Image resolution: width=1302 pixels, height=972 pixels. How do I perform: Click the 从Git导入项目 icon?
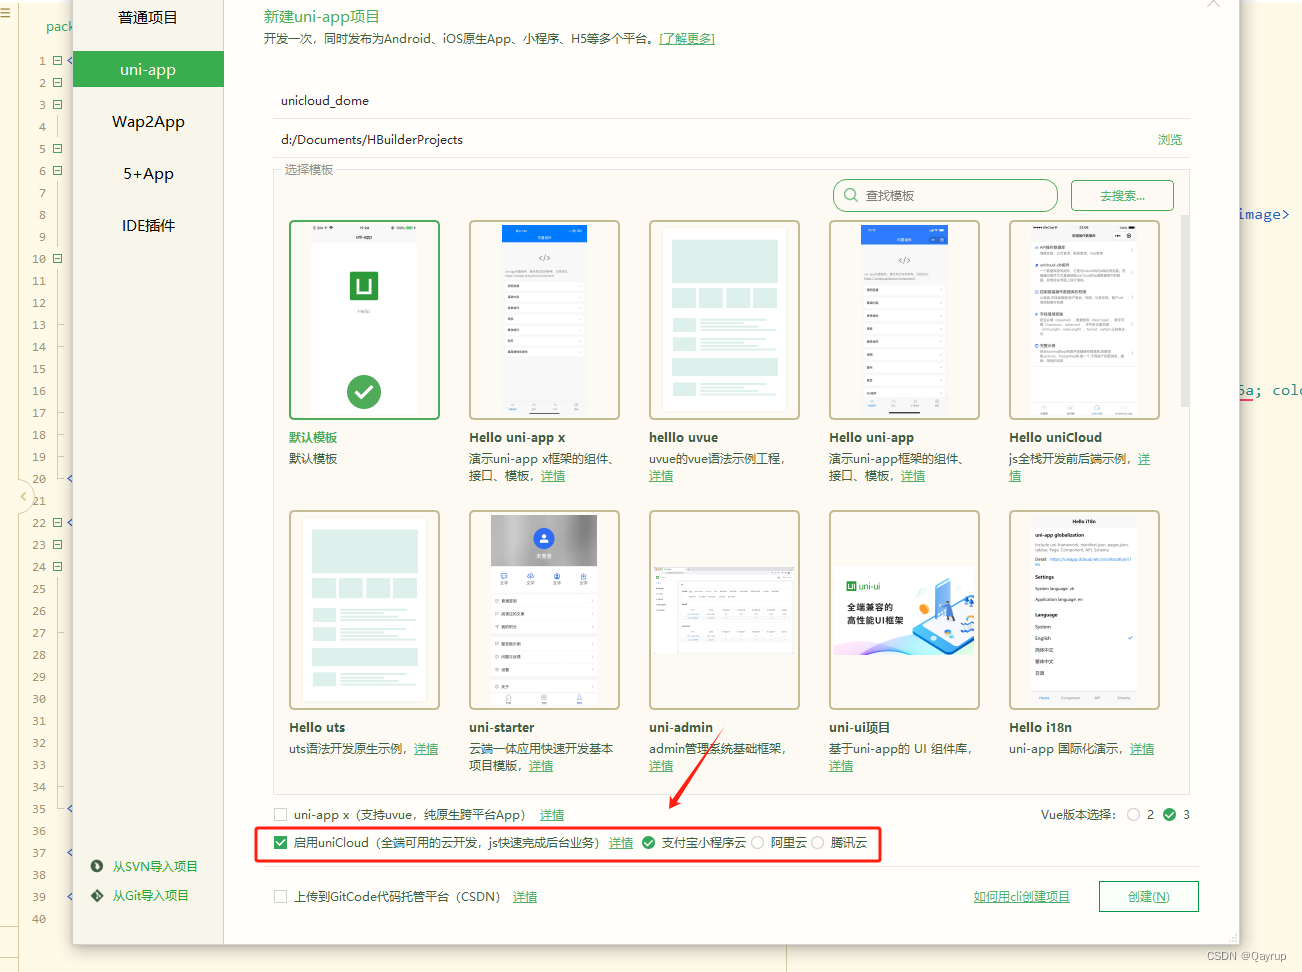[97, 895]
